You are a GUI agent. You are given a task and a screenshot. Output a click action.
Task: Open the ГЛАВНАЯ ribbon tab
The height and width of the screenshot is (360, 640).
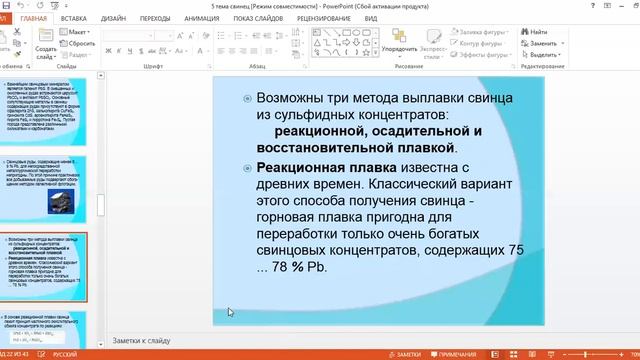click(x=33, y=18)
